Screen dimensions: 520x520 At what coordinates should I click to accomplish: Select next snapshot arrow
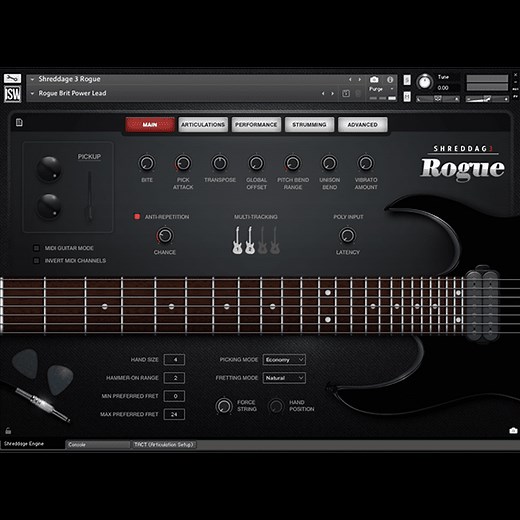(332, 94)
